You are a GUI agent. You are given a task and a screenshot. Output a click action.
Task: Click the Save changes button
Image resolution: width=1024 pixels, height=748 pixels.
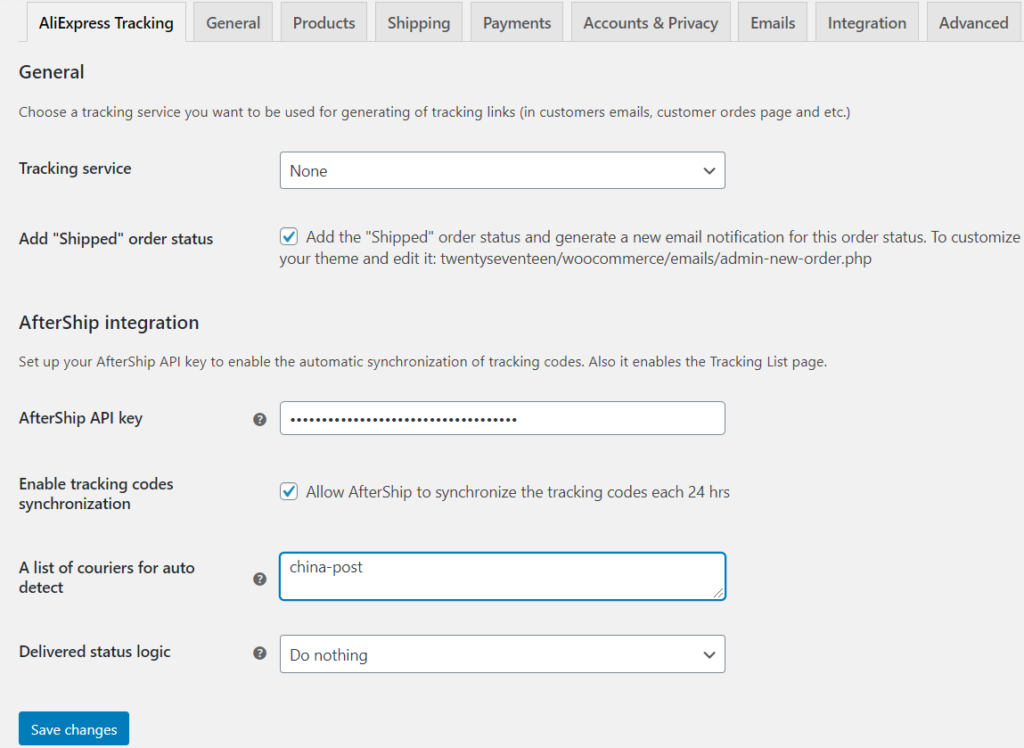(73, 728)
